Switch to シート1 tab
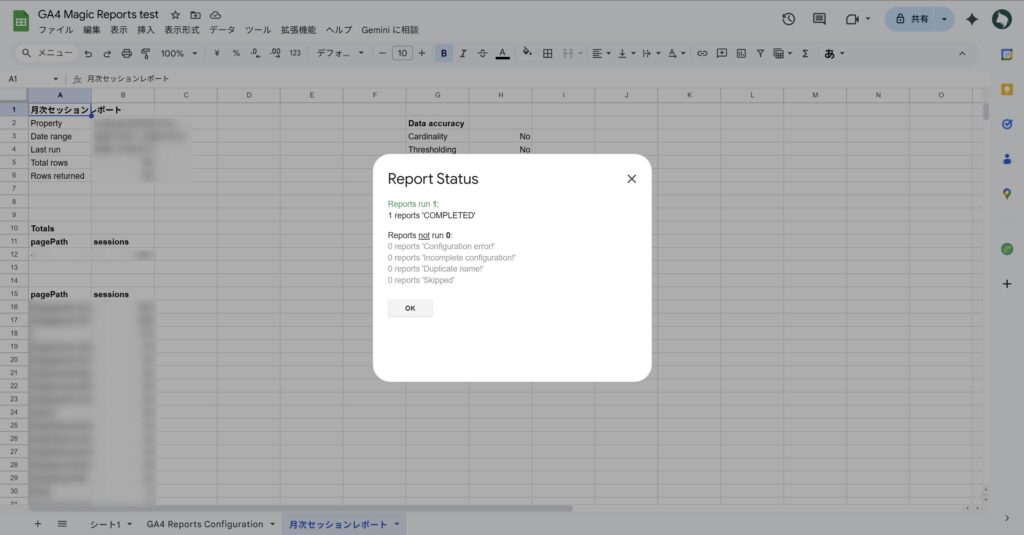 coord(105,525)
